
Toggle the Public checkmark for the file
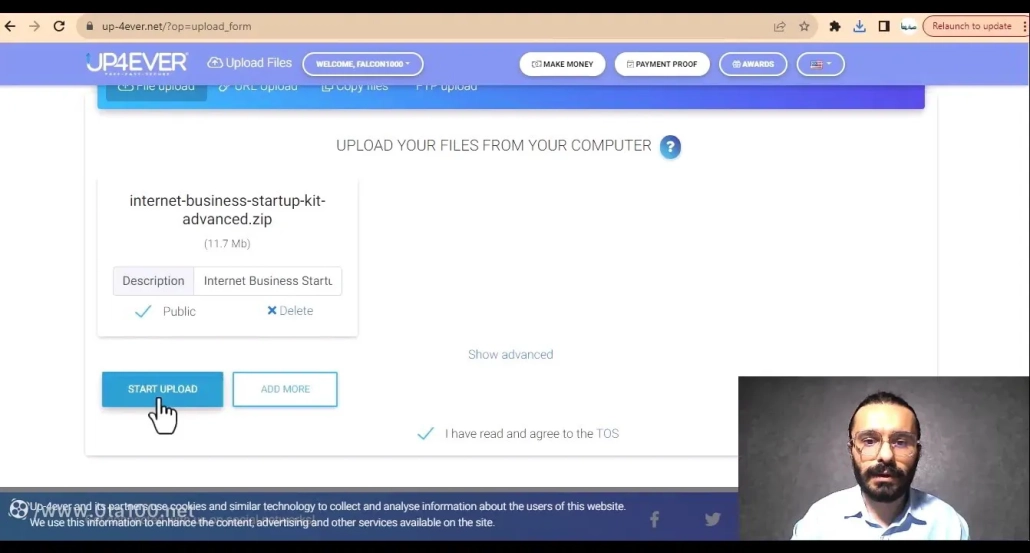[x=143, y=311]
